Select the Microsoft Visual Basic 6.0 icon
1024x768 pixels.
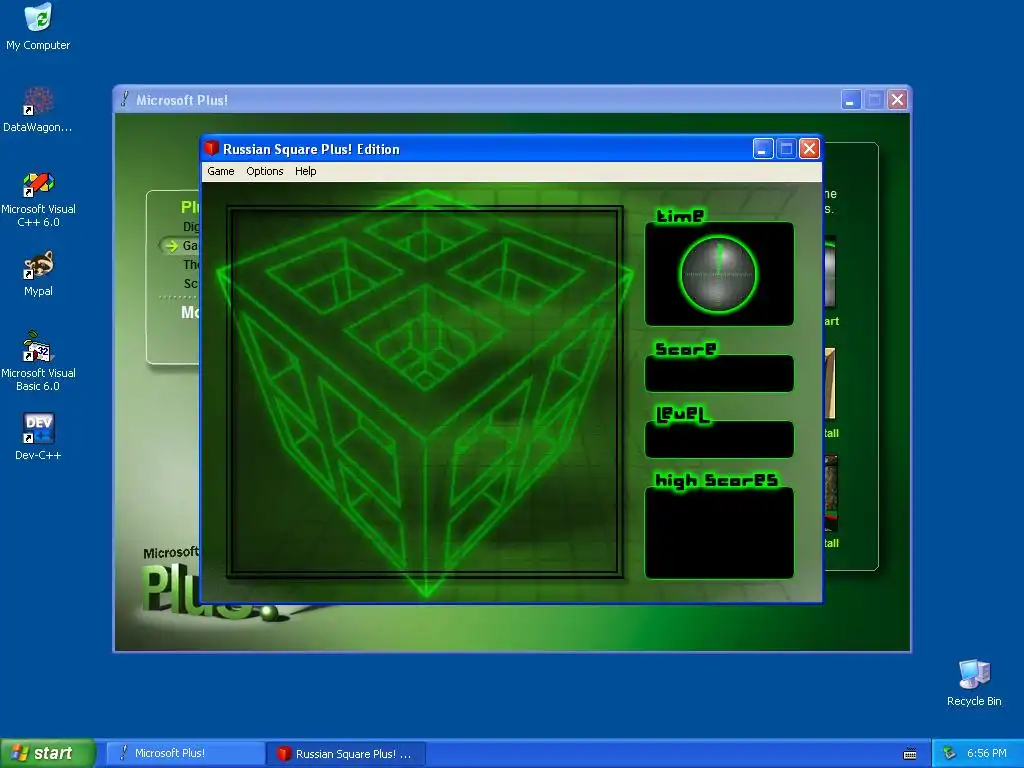click(38, 361)
